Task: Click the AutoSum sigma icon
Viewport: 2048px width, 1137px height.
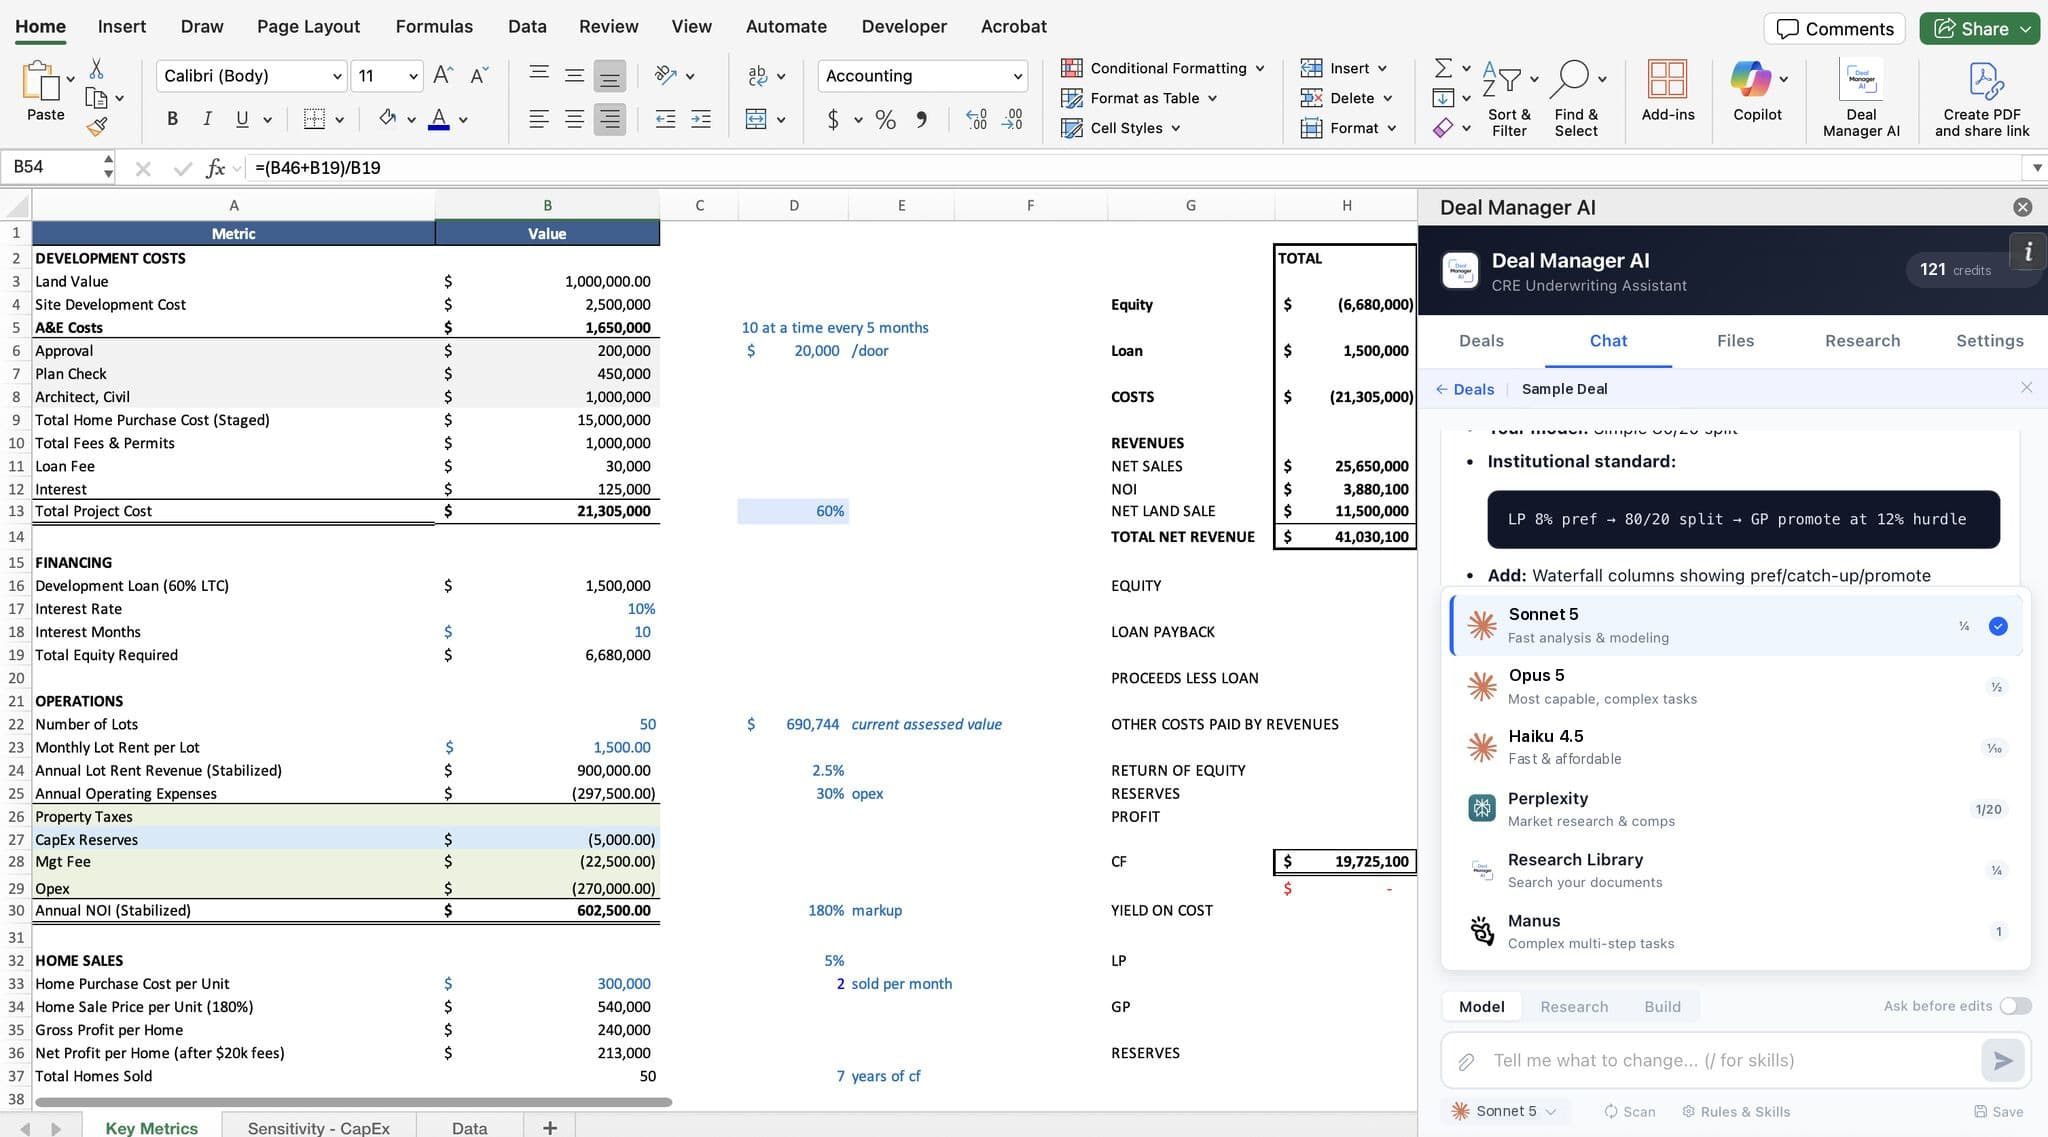Action: [1443, 68]
